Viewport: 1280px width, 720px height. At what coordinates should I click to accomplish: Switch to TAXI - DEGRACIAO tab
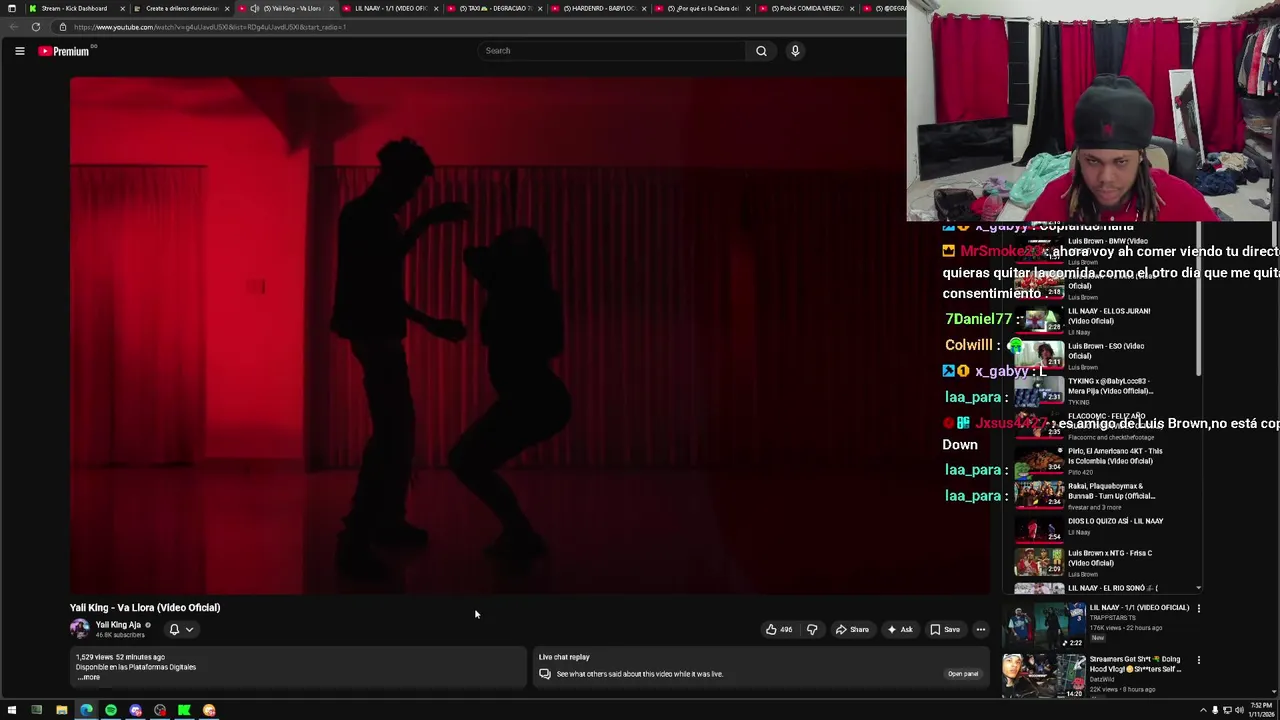click(x=494, y=8)
